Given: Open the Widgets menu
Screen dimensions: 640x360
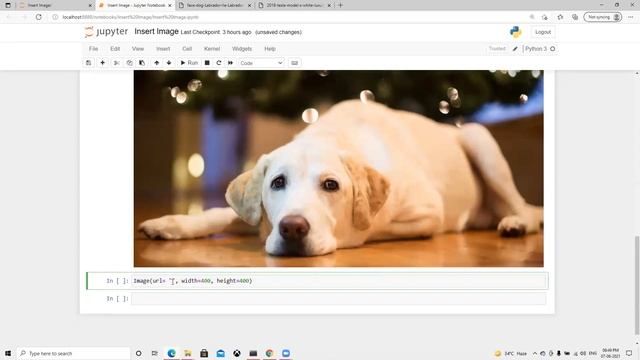Looking at the screenshot, I should [242, 49].
